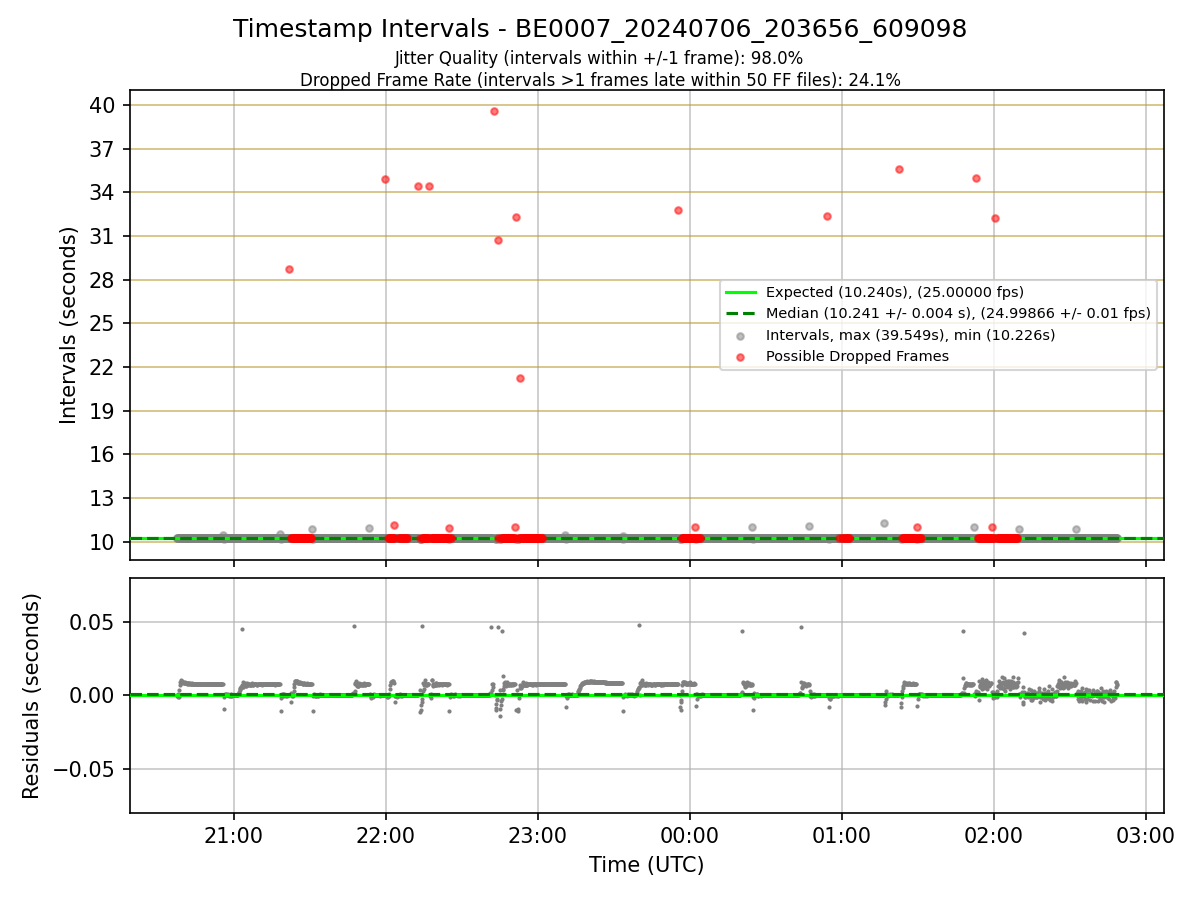
Task: Select the 'Jitter Quality' 98.0% subtitle line
Action: (600, 59)
